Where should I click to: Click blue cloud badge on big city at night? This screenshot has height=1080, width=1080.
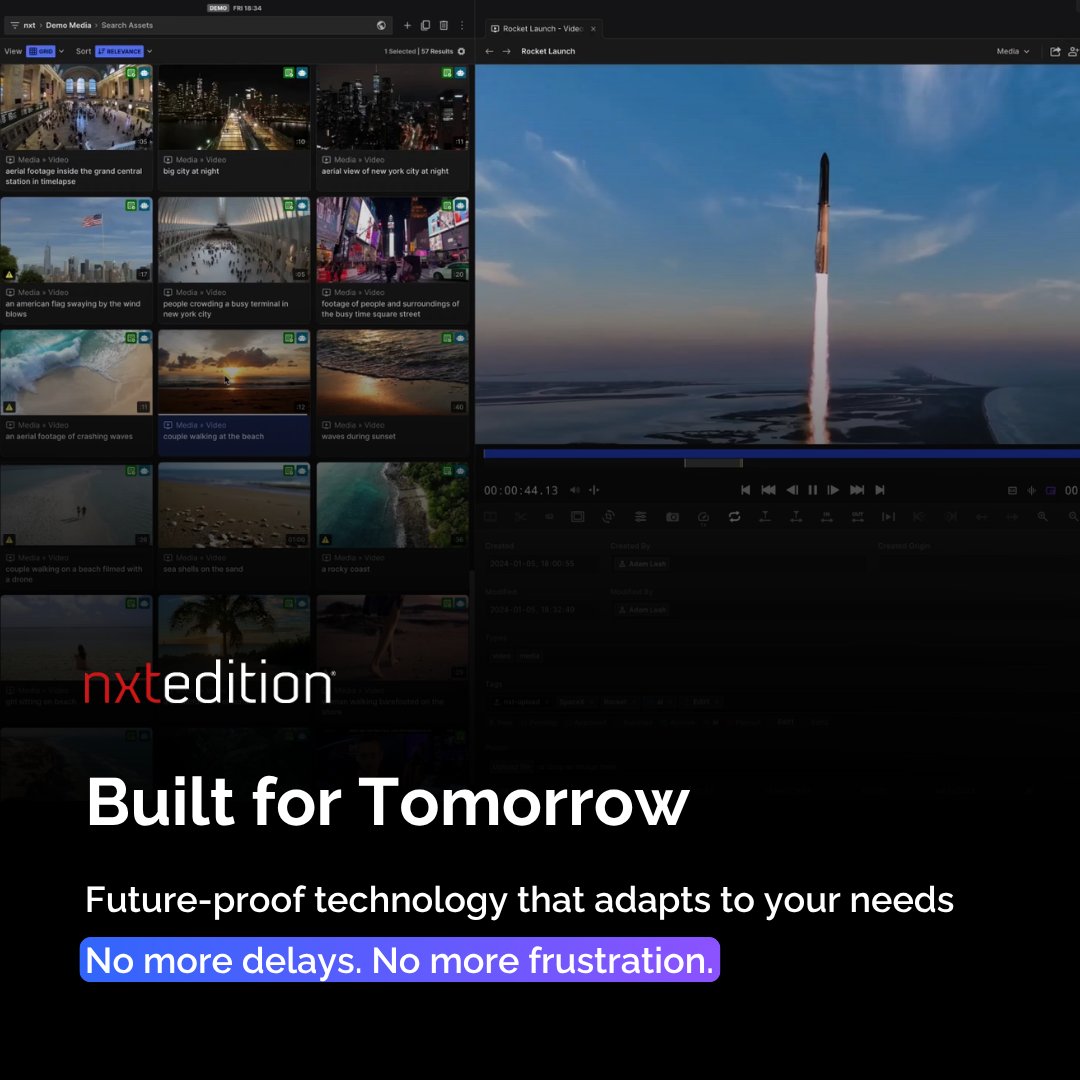click(302, 72)
